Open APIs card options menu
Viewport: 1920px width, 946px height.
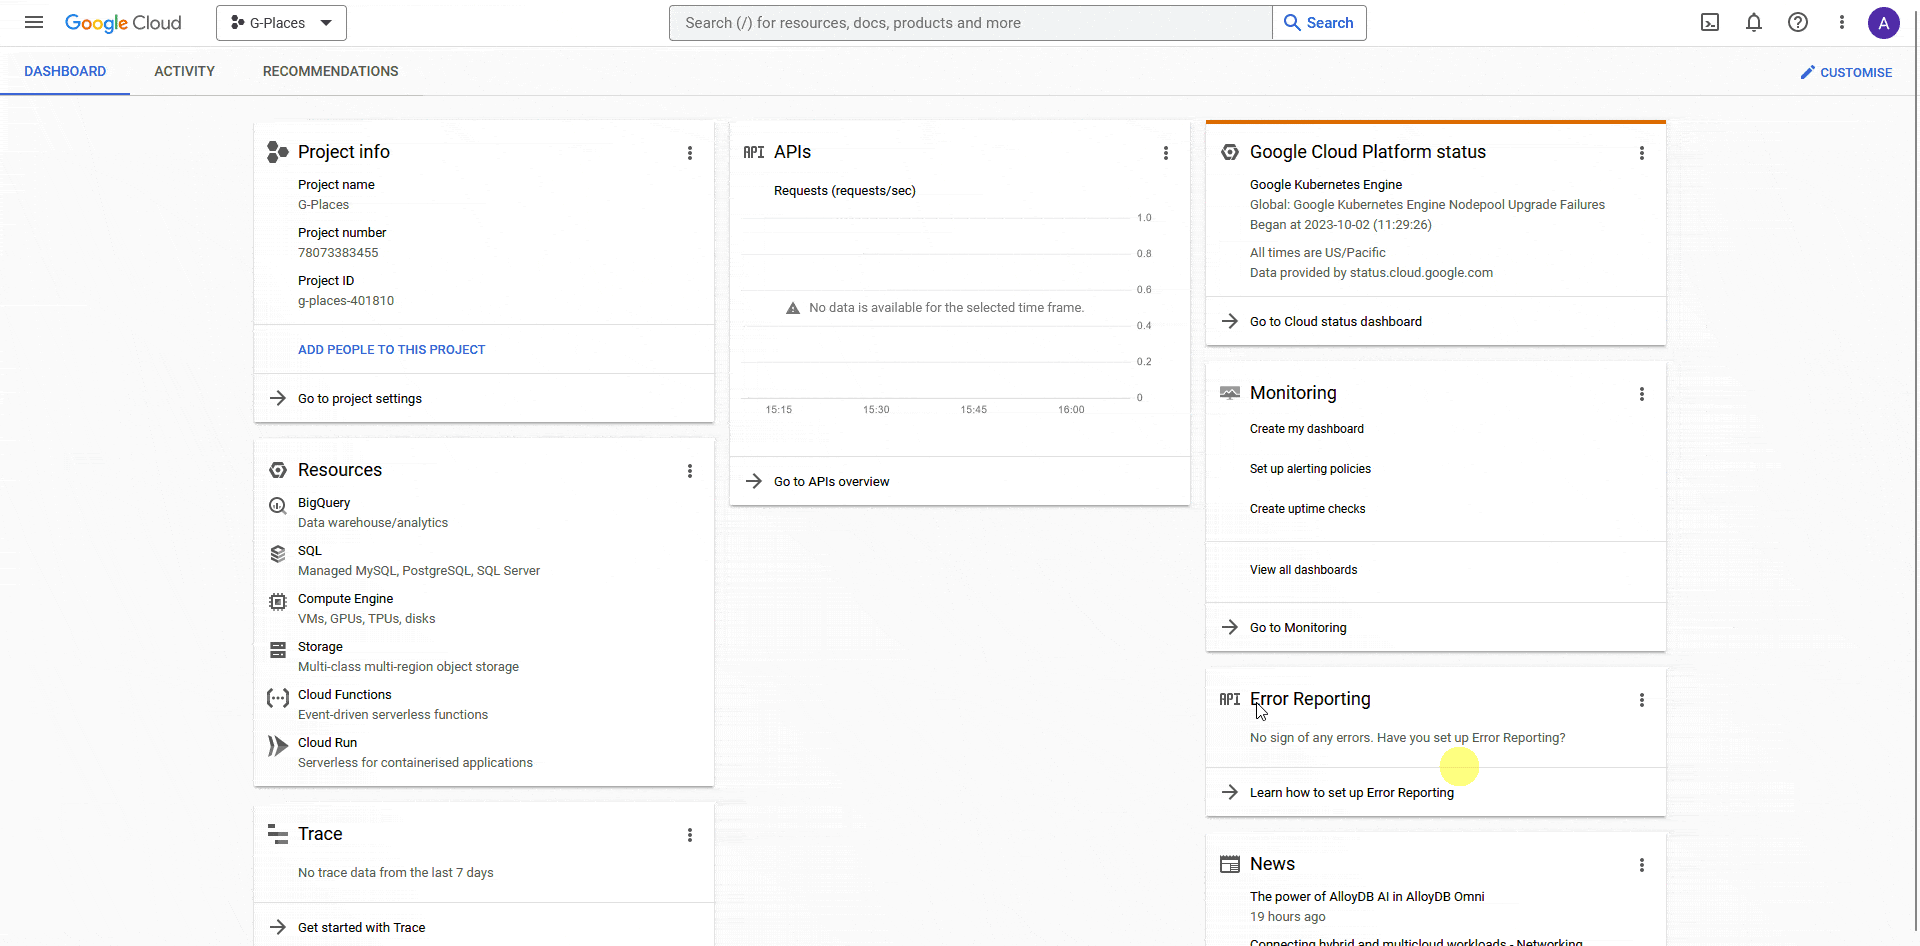1166,153
